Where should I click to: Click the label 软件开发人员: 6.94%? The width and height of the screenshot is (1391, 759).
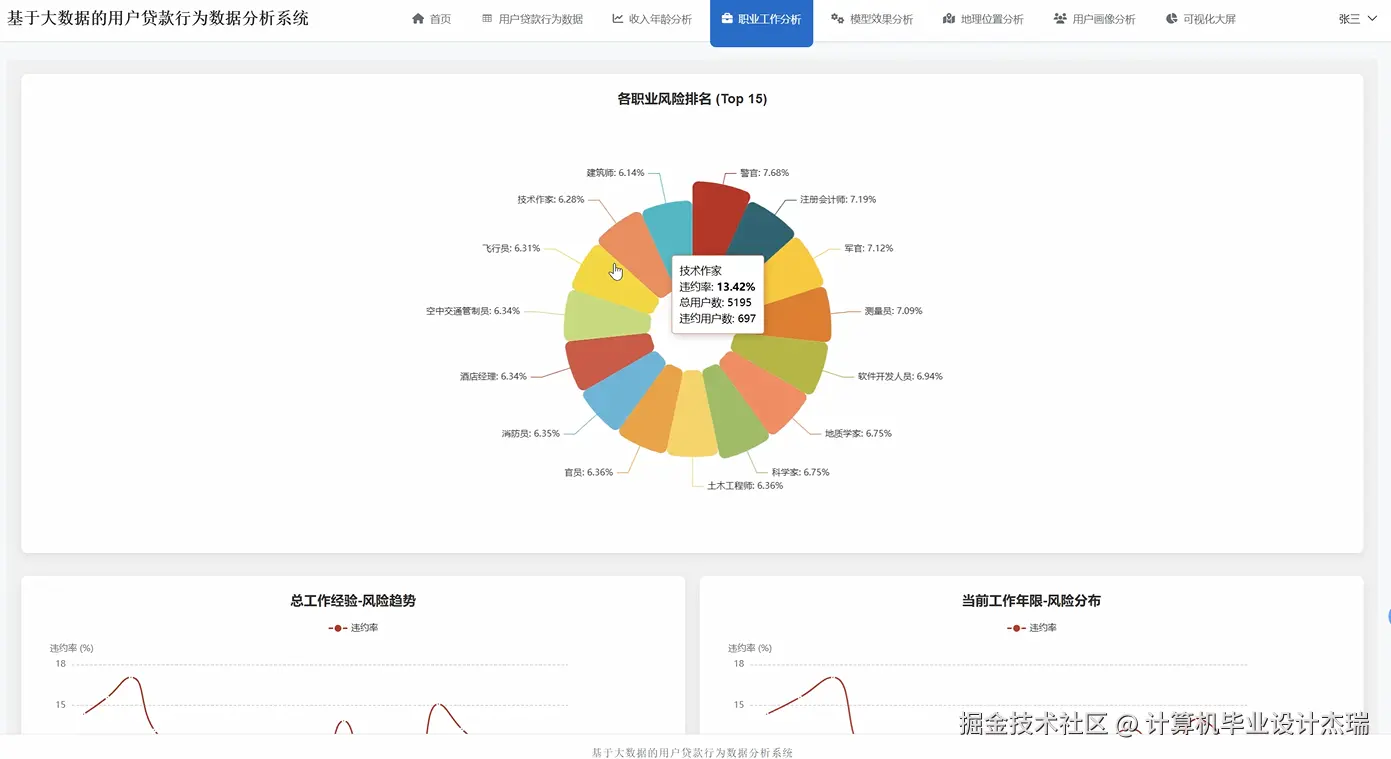(x=900, y=377)
